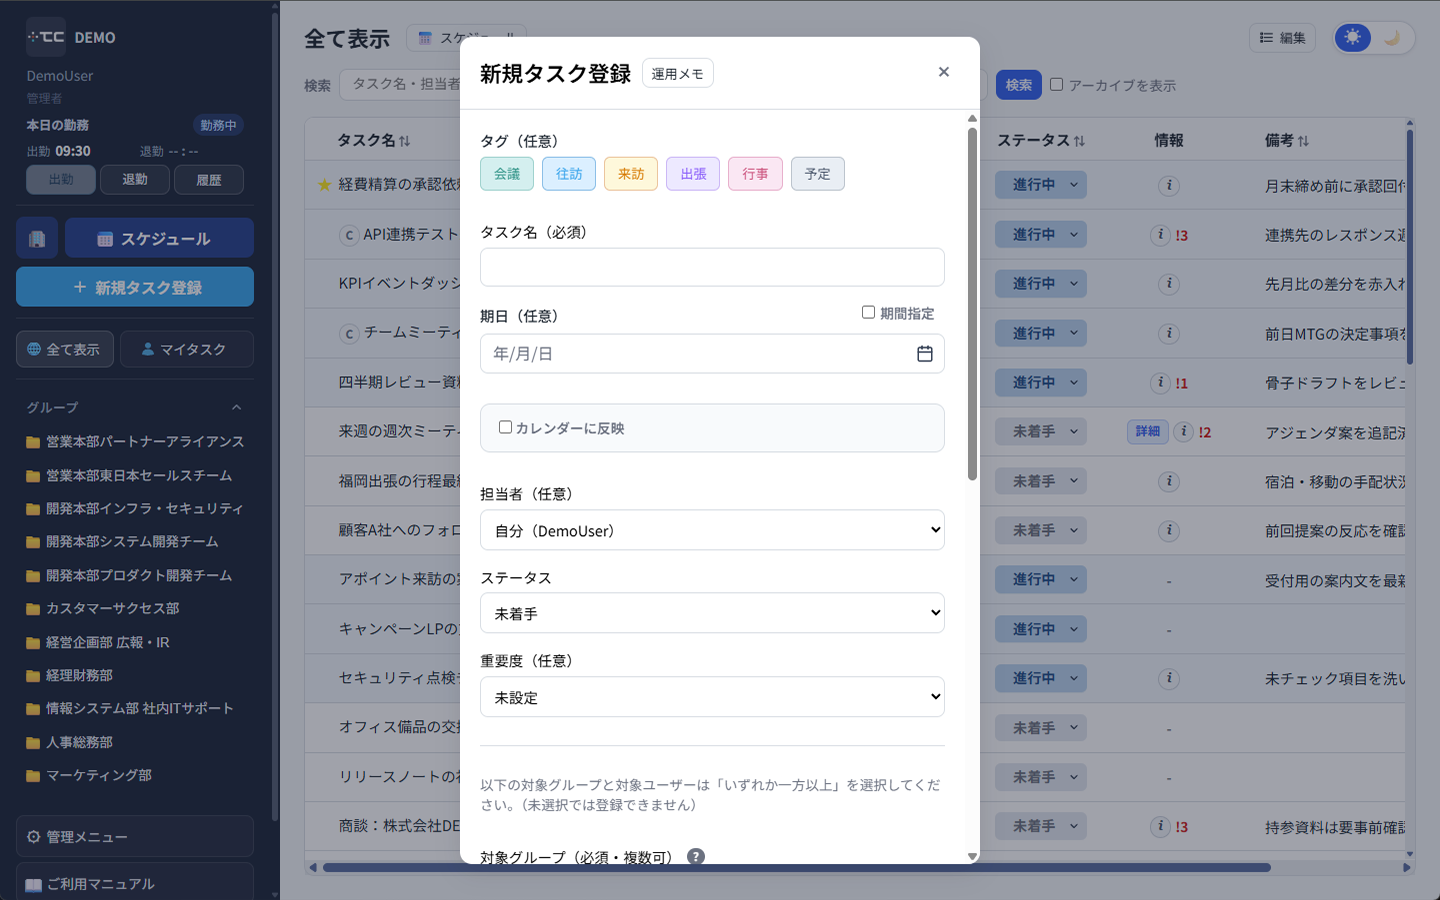Click the table's horizontal scrollbar
The height and width of the screenshot is (900, 1440).
[796, 867]
